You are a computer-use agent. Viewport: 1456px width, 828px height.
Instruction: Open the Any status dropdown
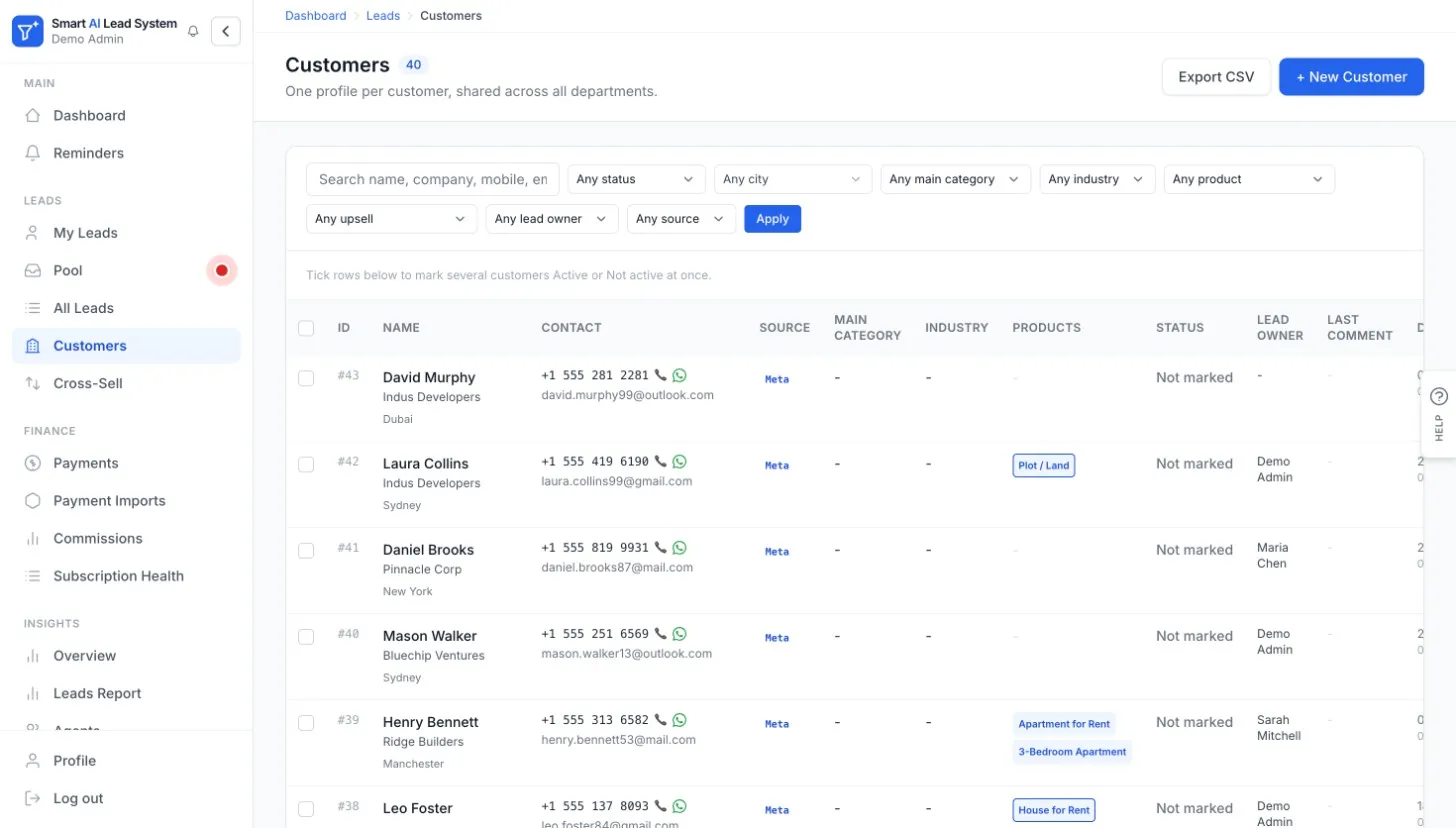tap(636, 179)
